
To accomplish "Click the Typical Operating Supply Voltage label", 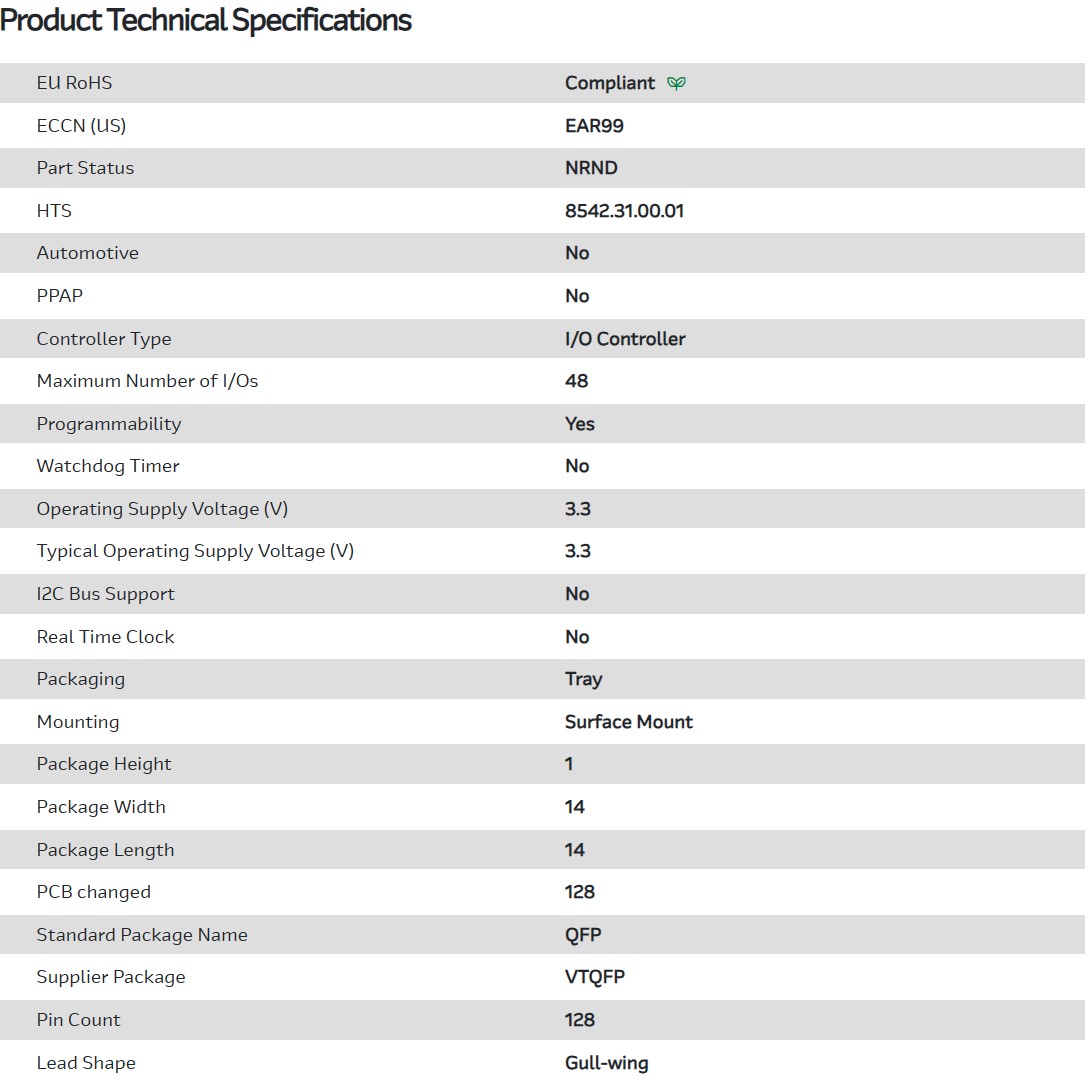I will [195, 551].
